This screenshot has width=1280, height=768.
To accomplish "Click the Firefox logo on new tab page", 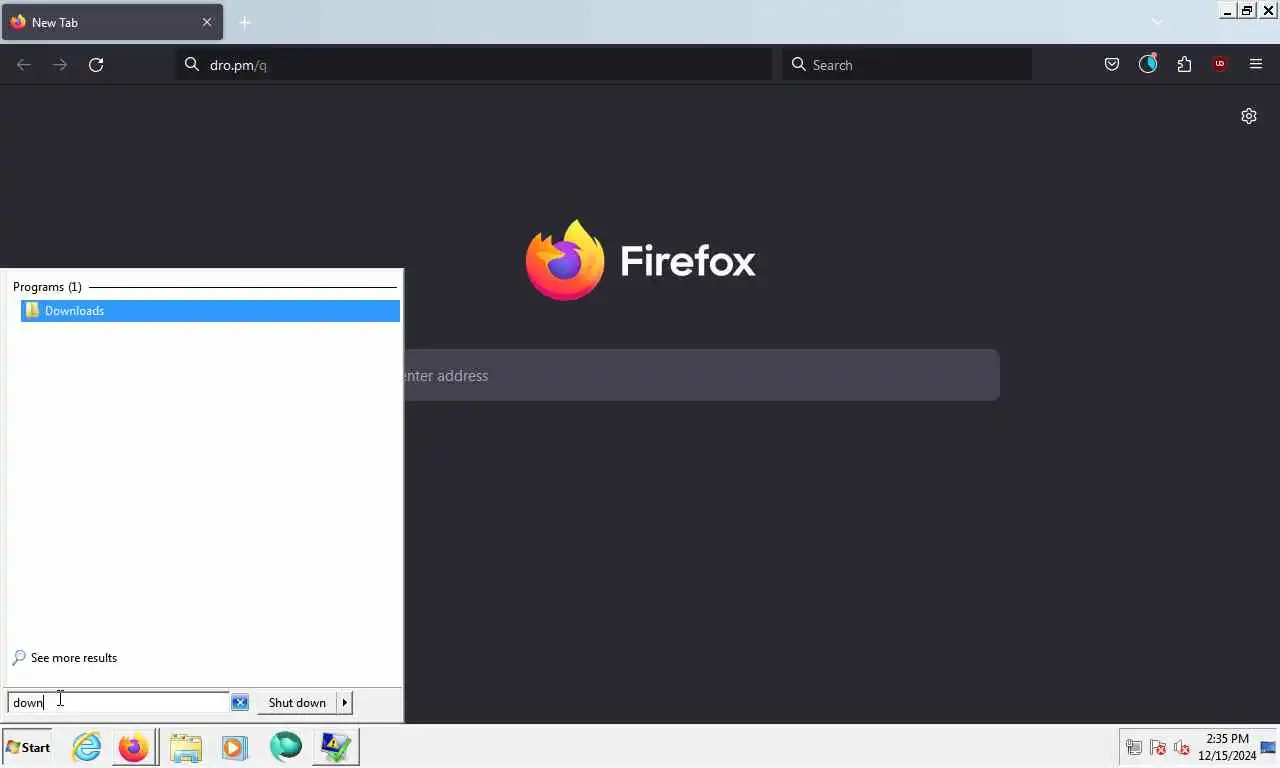I will point(565,260).
